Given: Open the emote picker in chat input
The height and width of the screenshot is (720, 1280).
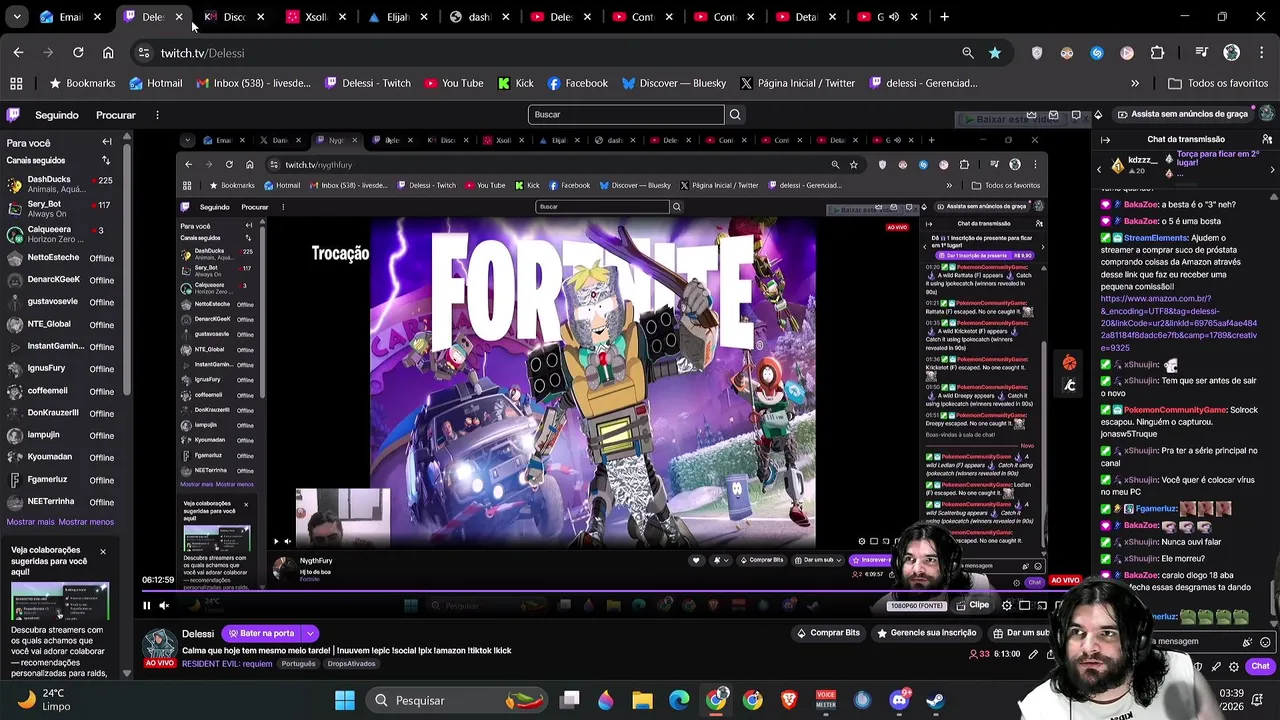Looking at the screenshot, I should click(1265, 642).
